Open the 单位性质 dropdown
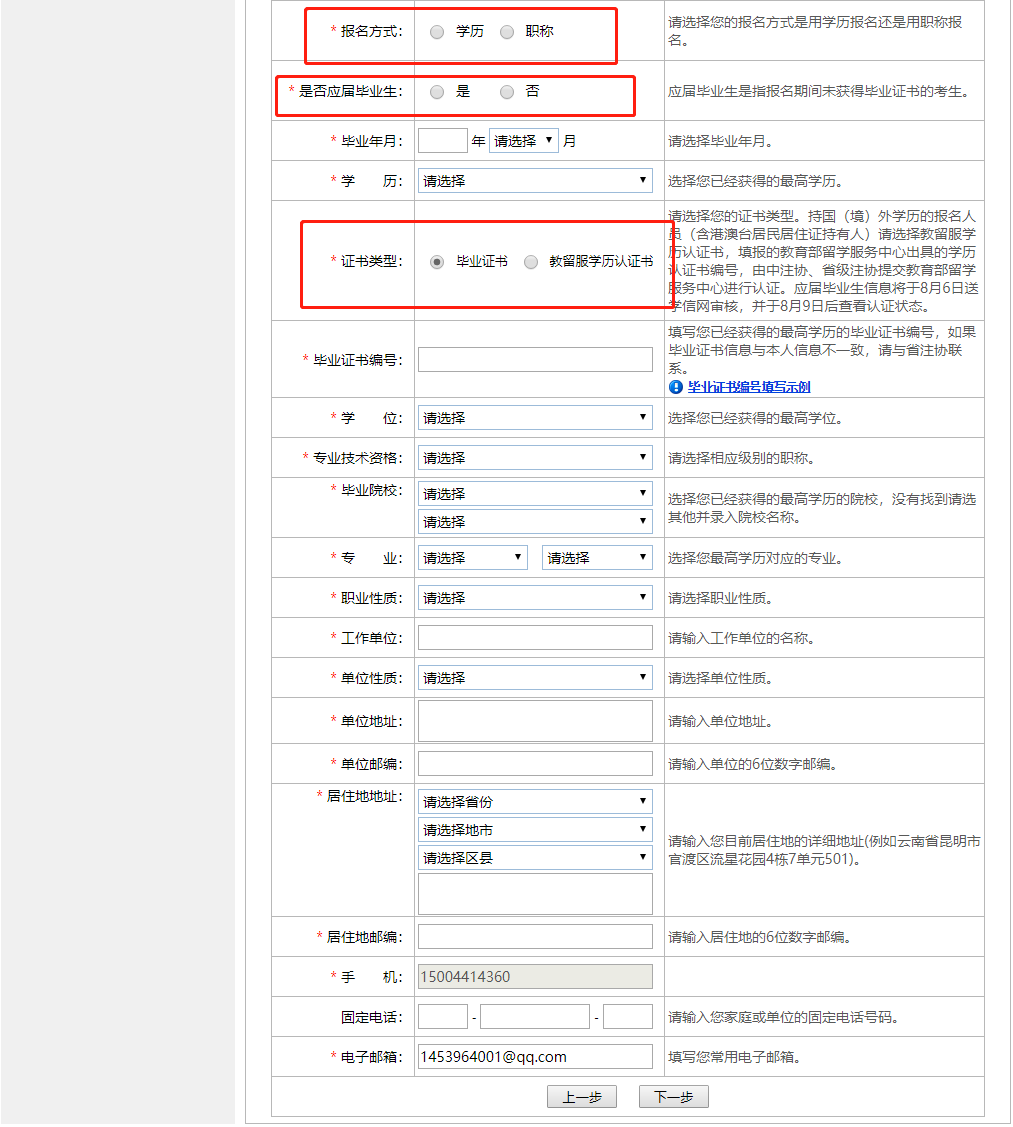The height and width of the screenshot is (1127, 1013). pyautogui.click(x=535, y=677)
